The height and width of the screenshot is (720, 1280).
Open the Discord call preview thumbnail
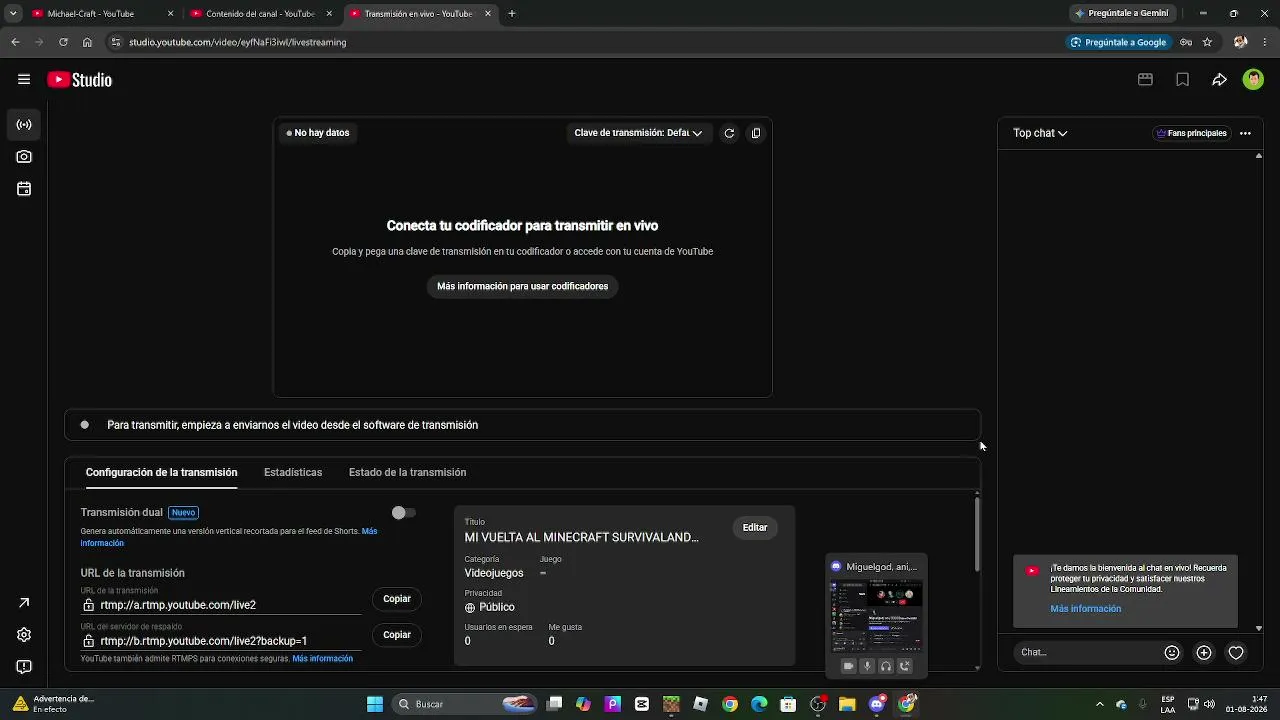tap(877, 617)
